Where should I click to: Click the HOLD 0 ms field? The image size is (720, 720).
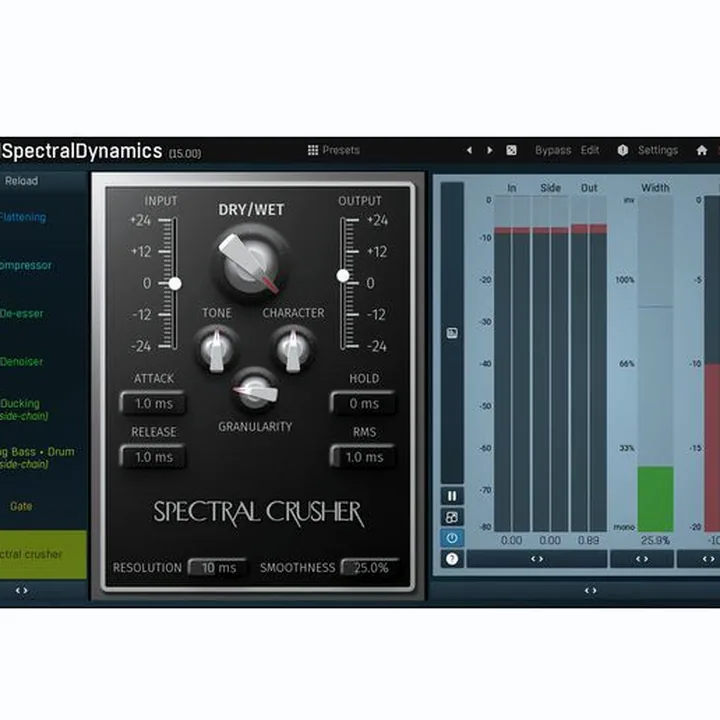click(x=364, y=404)
